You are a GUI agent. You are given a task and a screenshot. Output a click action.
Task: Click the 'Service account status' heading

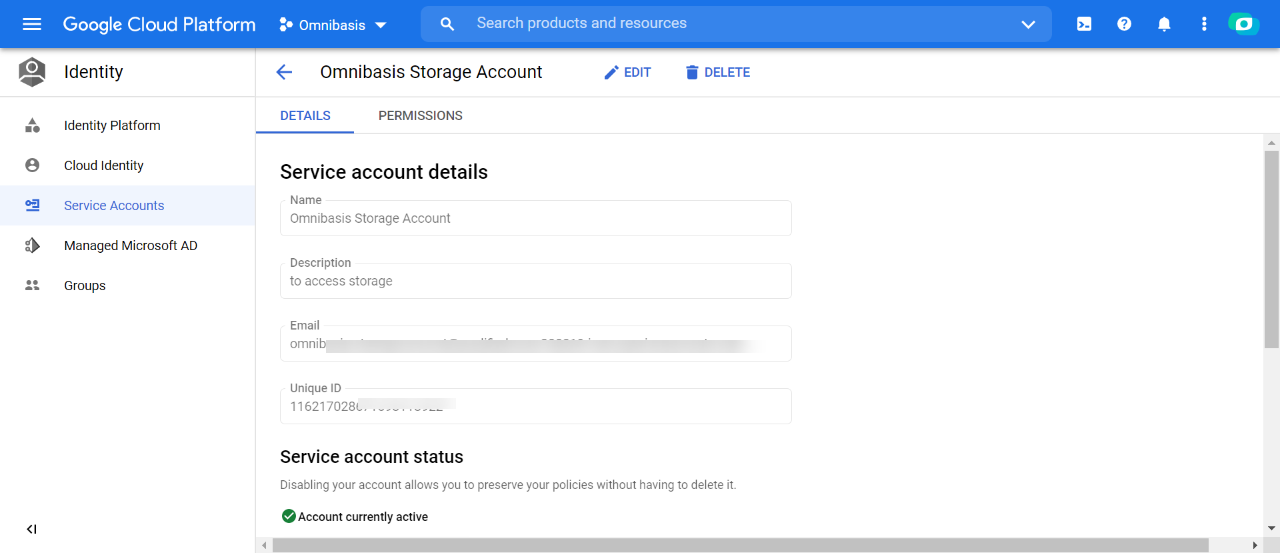[x=372, y=457]
